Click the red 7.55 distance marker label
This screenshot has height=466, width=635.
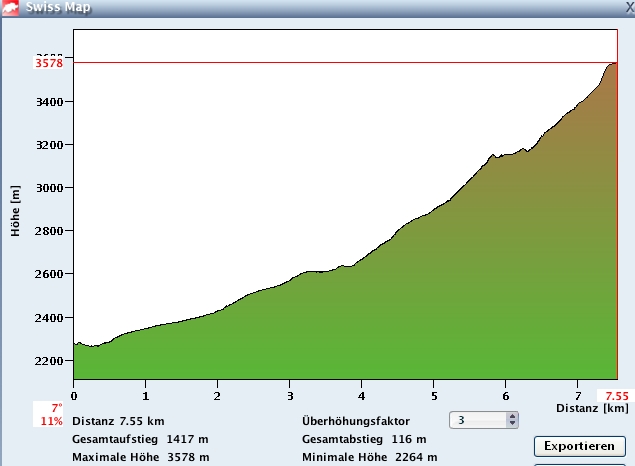pos(616,396)
